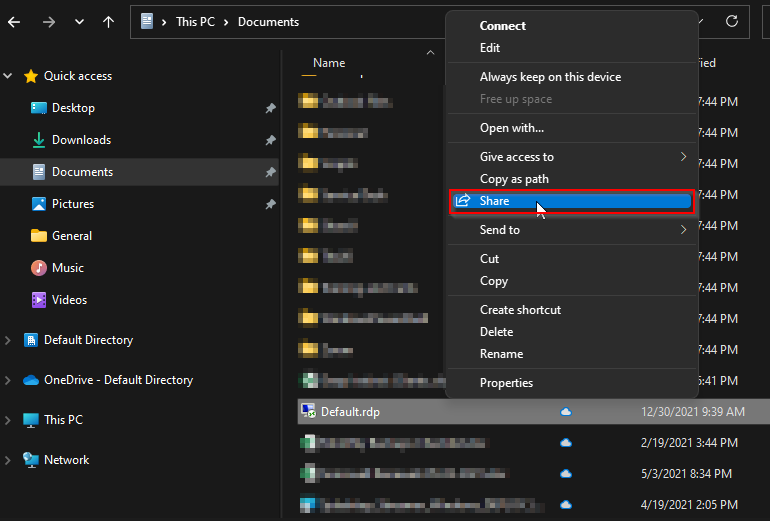Click cloud status icon for Default.rdp

pos(566,411)
